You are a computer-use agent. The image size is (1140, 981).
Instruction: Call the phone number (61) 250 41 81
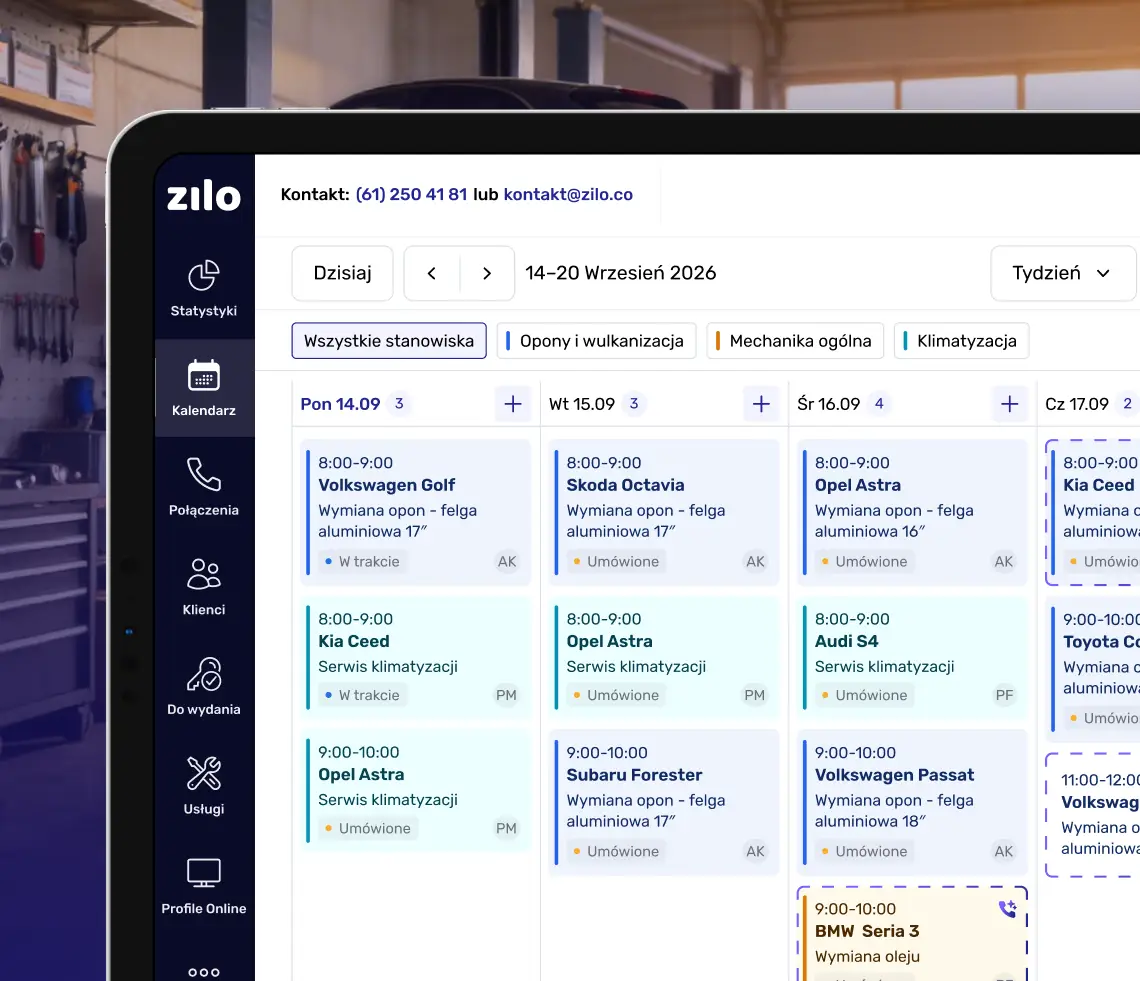click(x=412, y=195)
